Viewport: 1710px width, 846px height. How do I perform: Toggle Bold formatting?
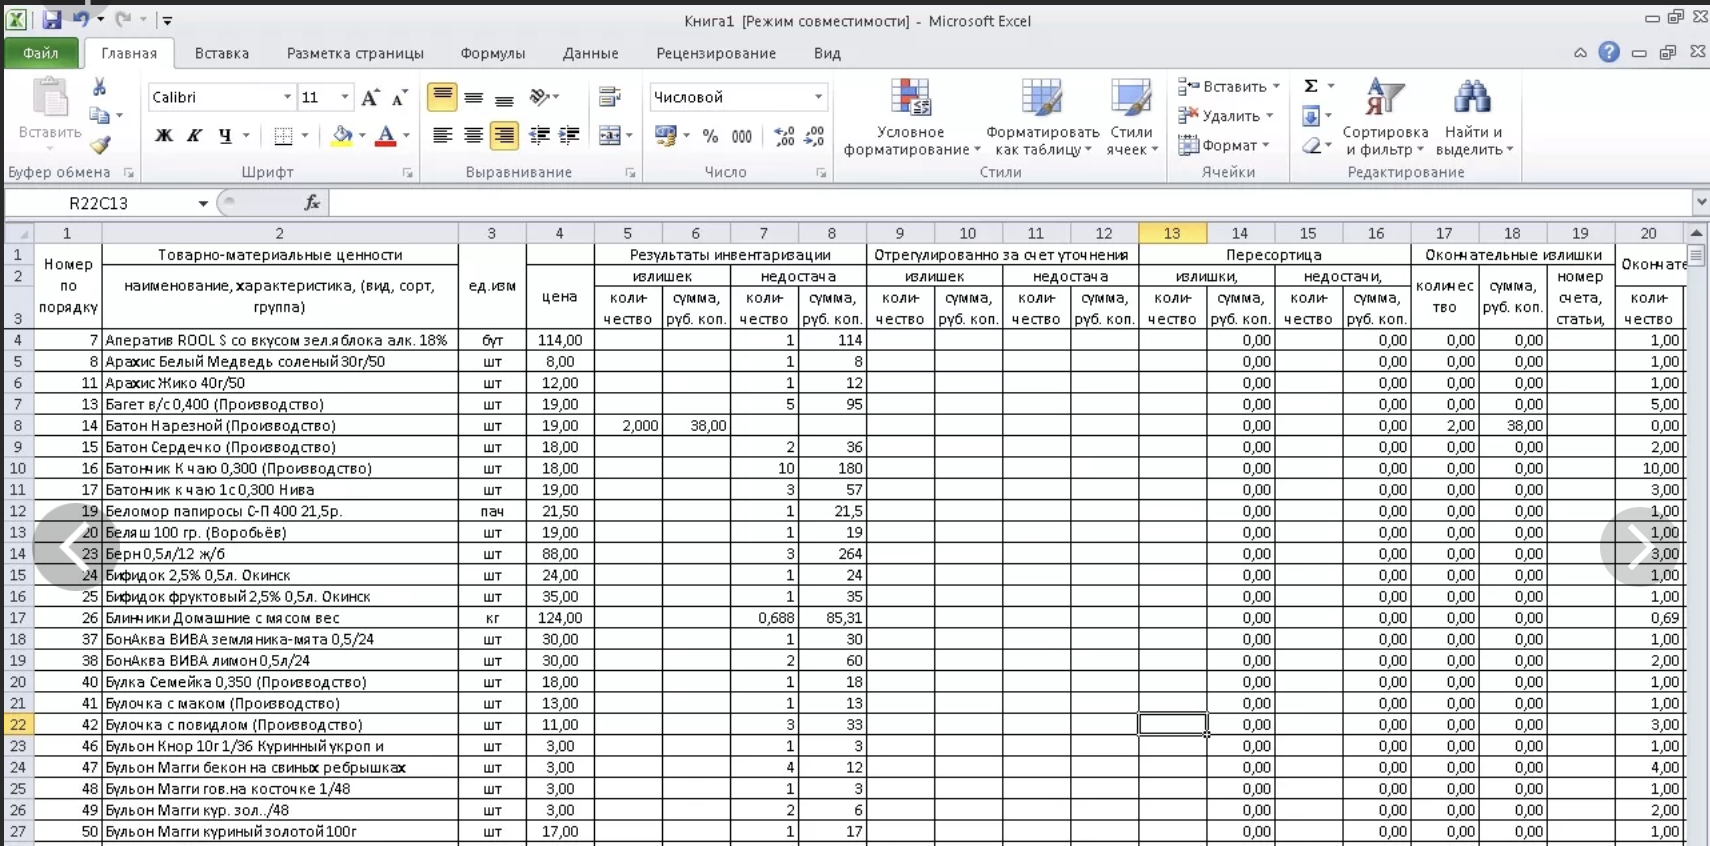click(164, 136)
